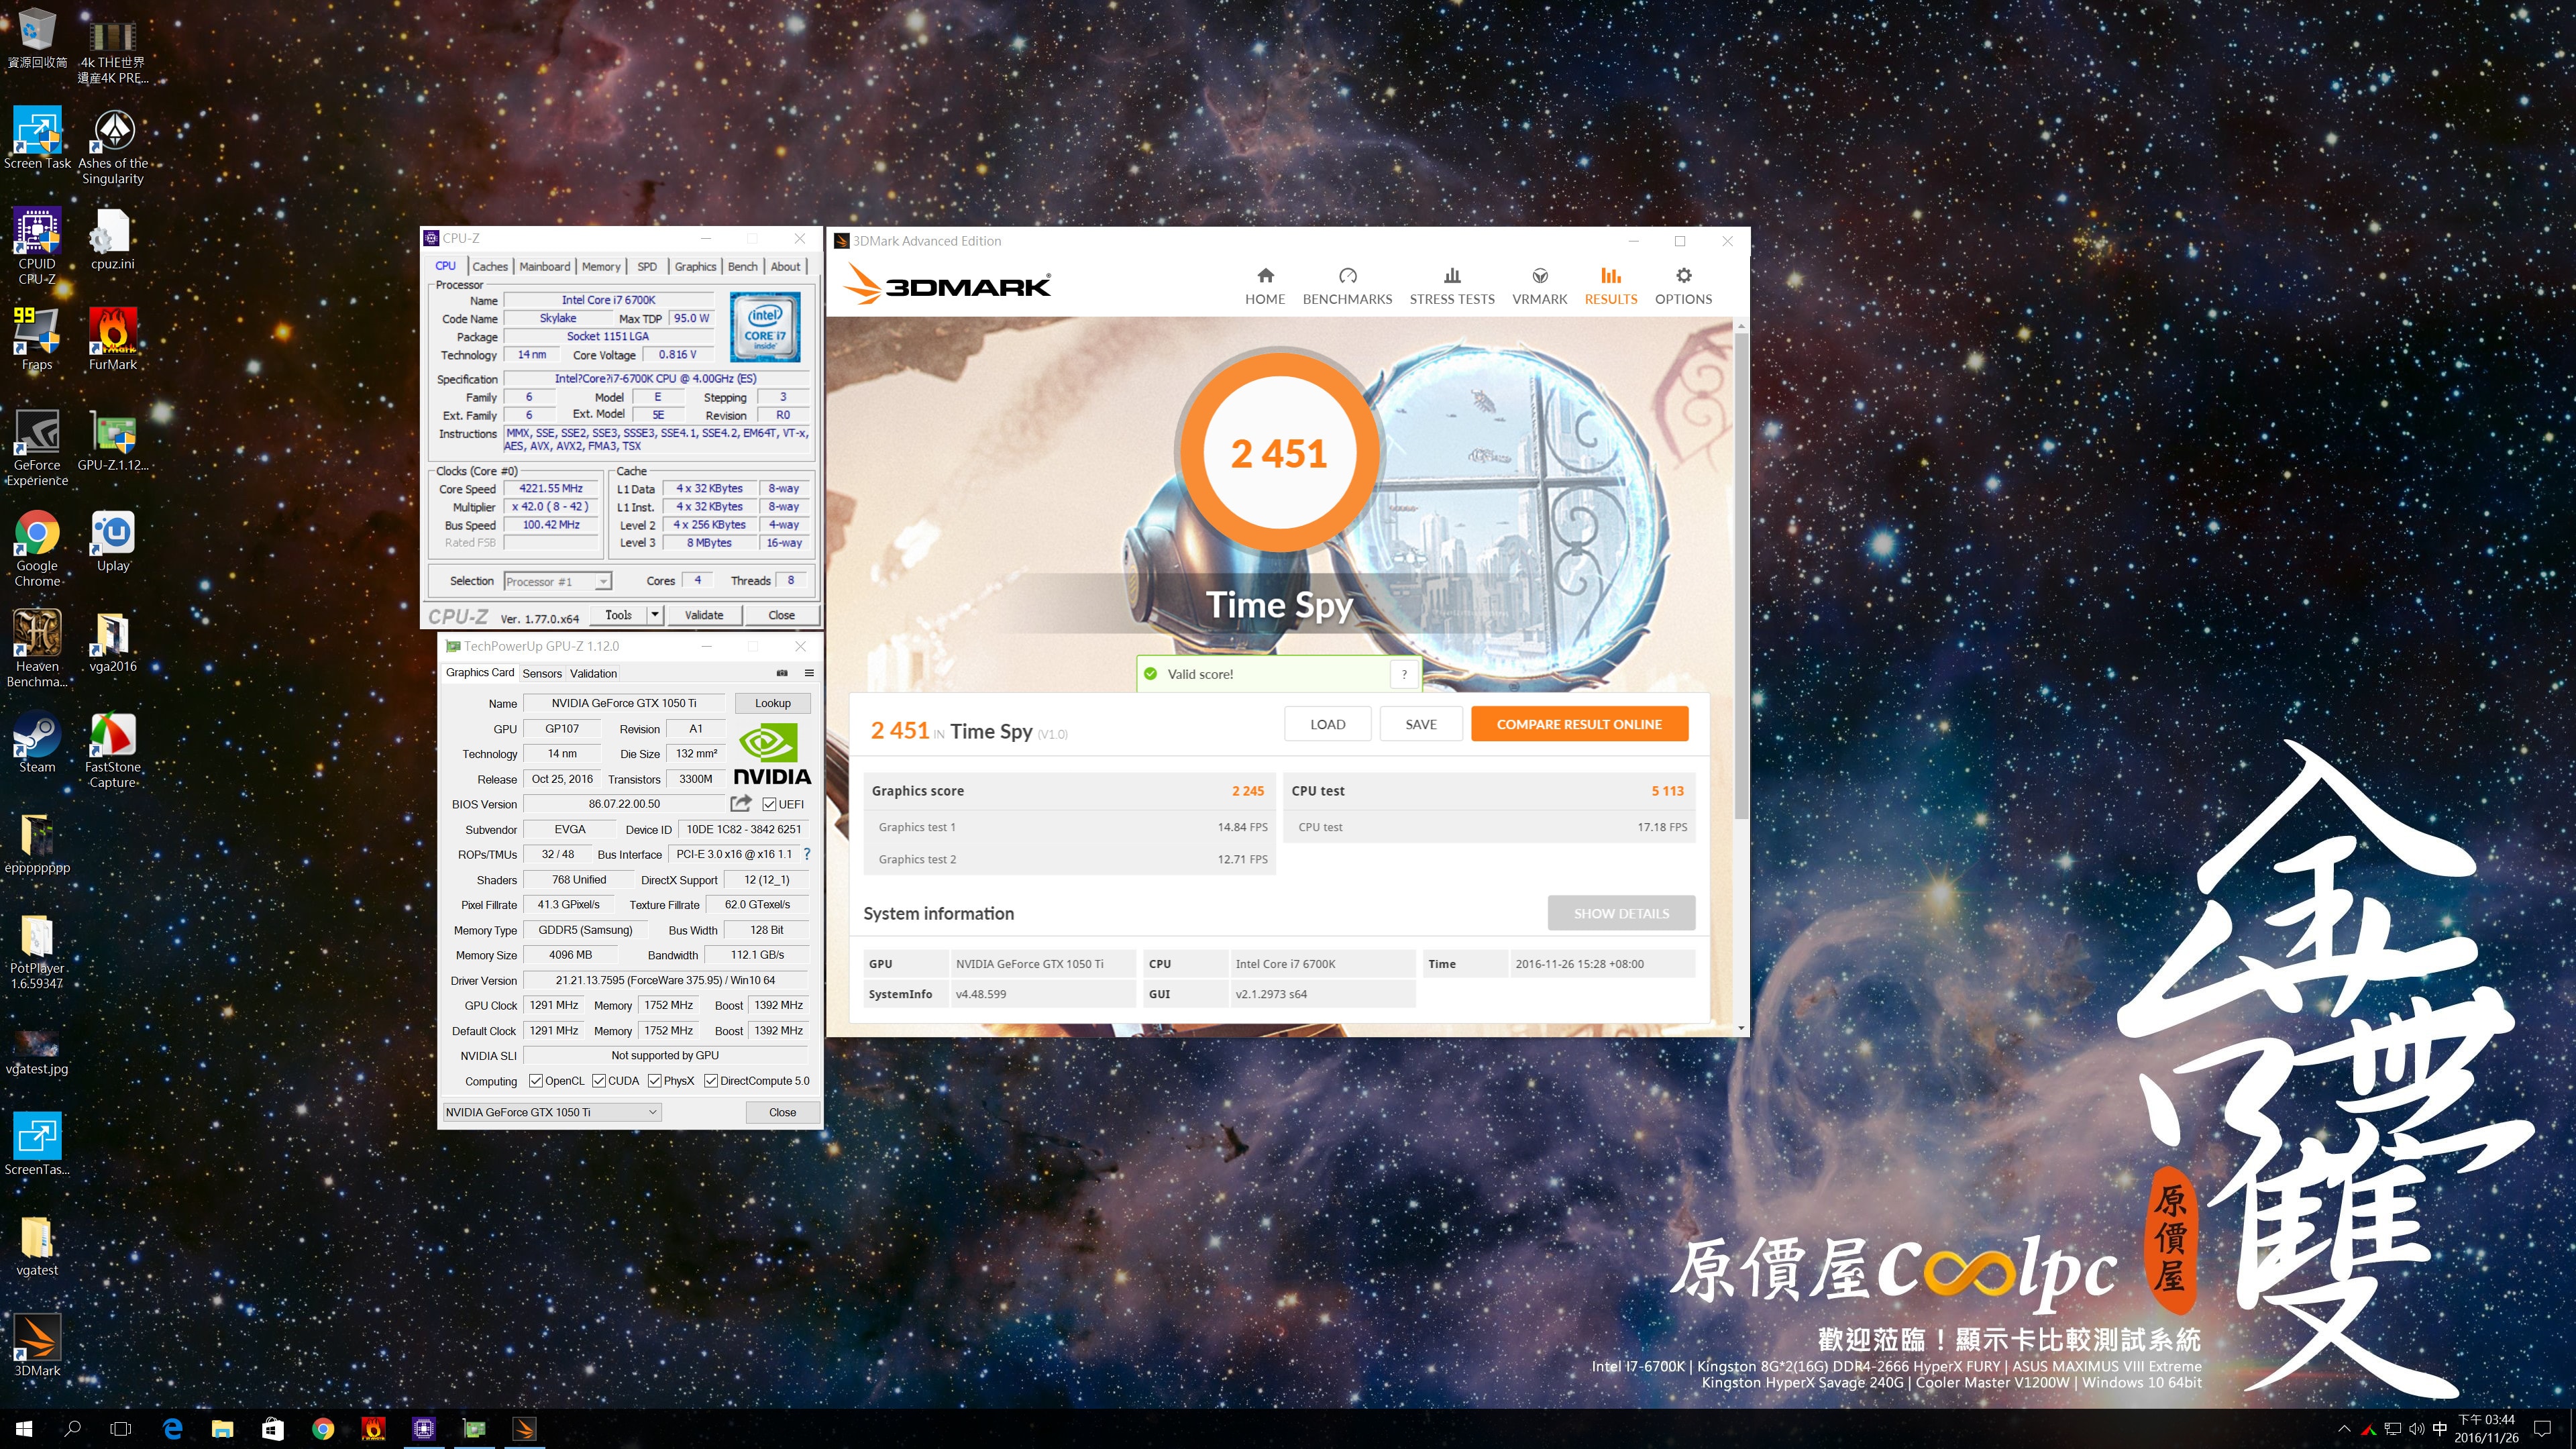Toggle the DirectCompute 5.0 checkbox
This screenshot has height=1449, width=2576.
click(x=711, y=1081)
